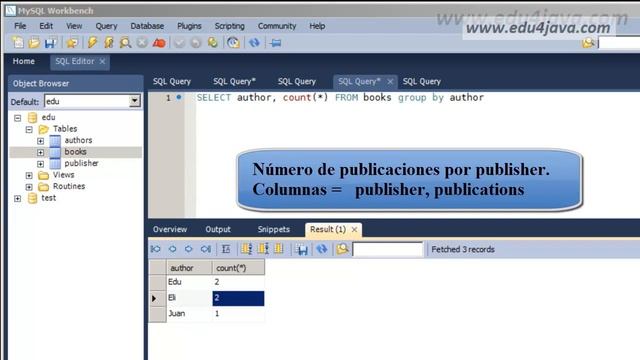
Task: Expand the publisher table node
Action: 40,164
